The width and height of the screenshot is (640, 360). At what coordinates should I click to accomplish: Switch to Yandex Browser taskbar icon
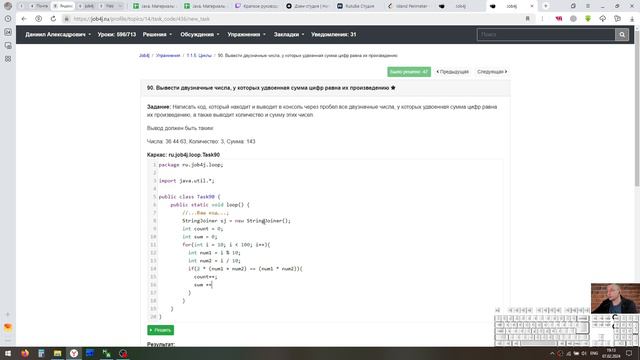74,353
